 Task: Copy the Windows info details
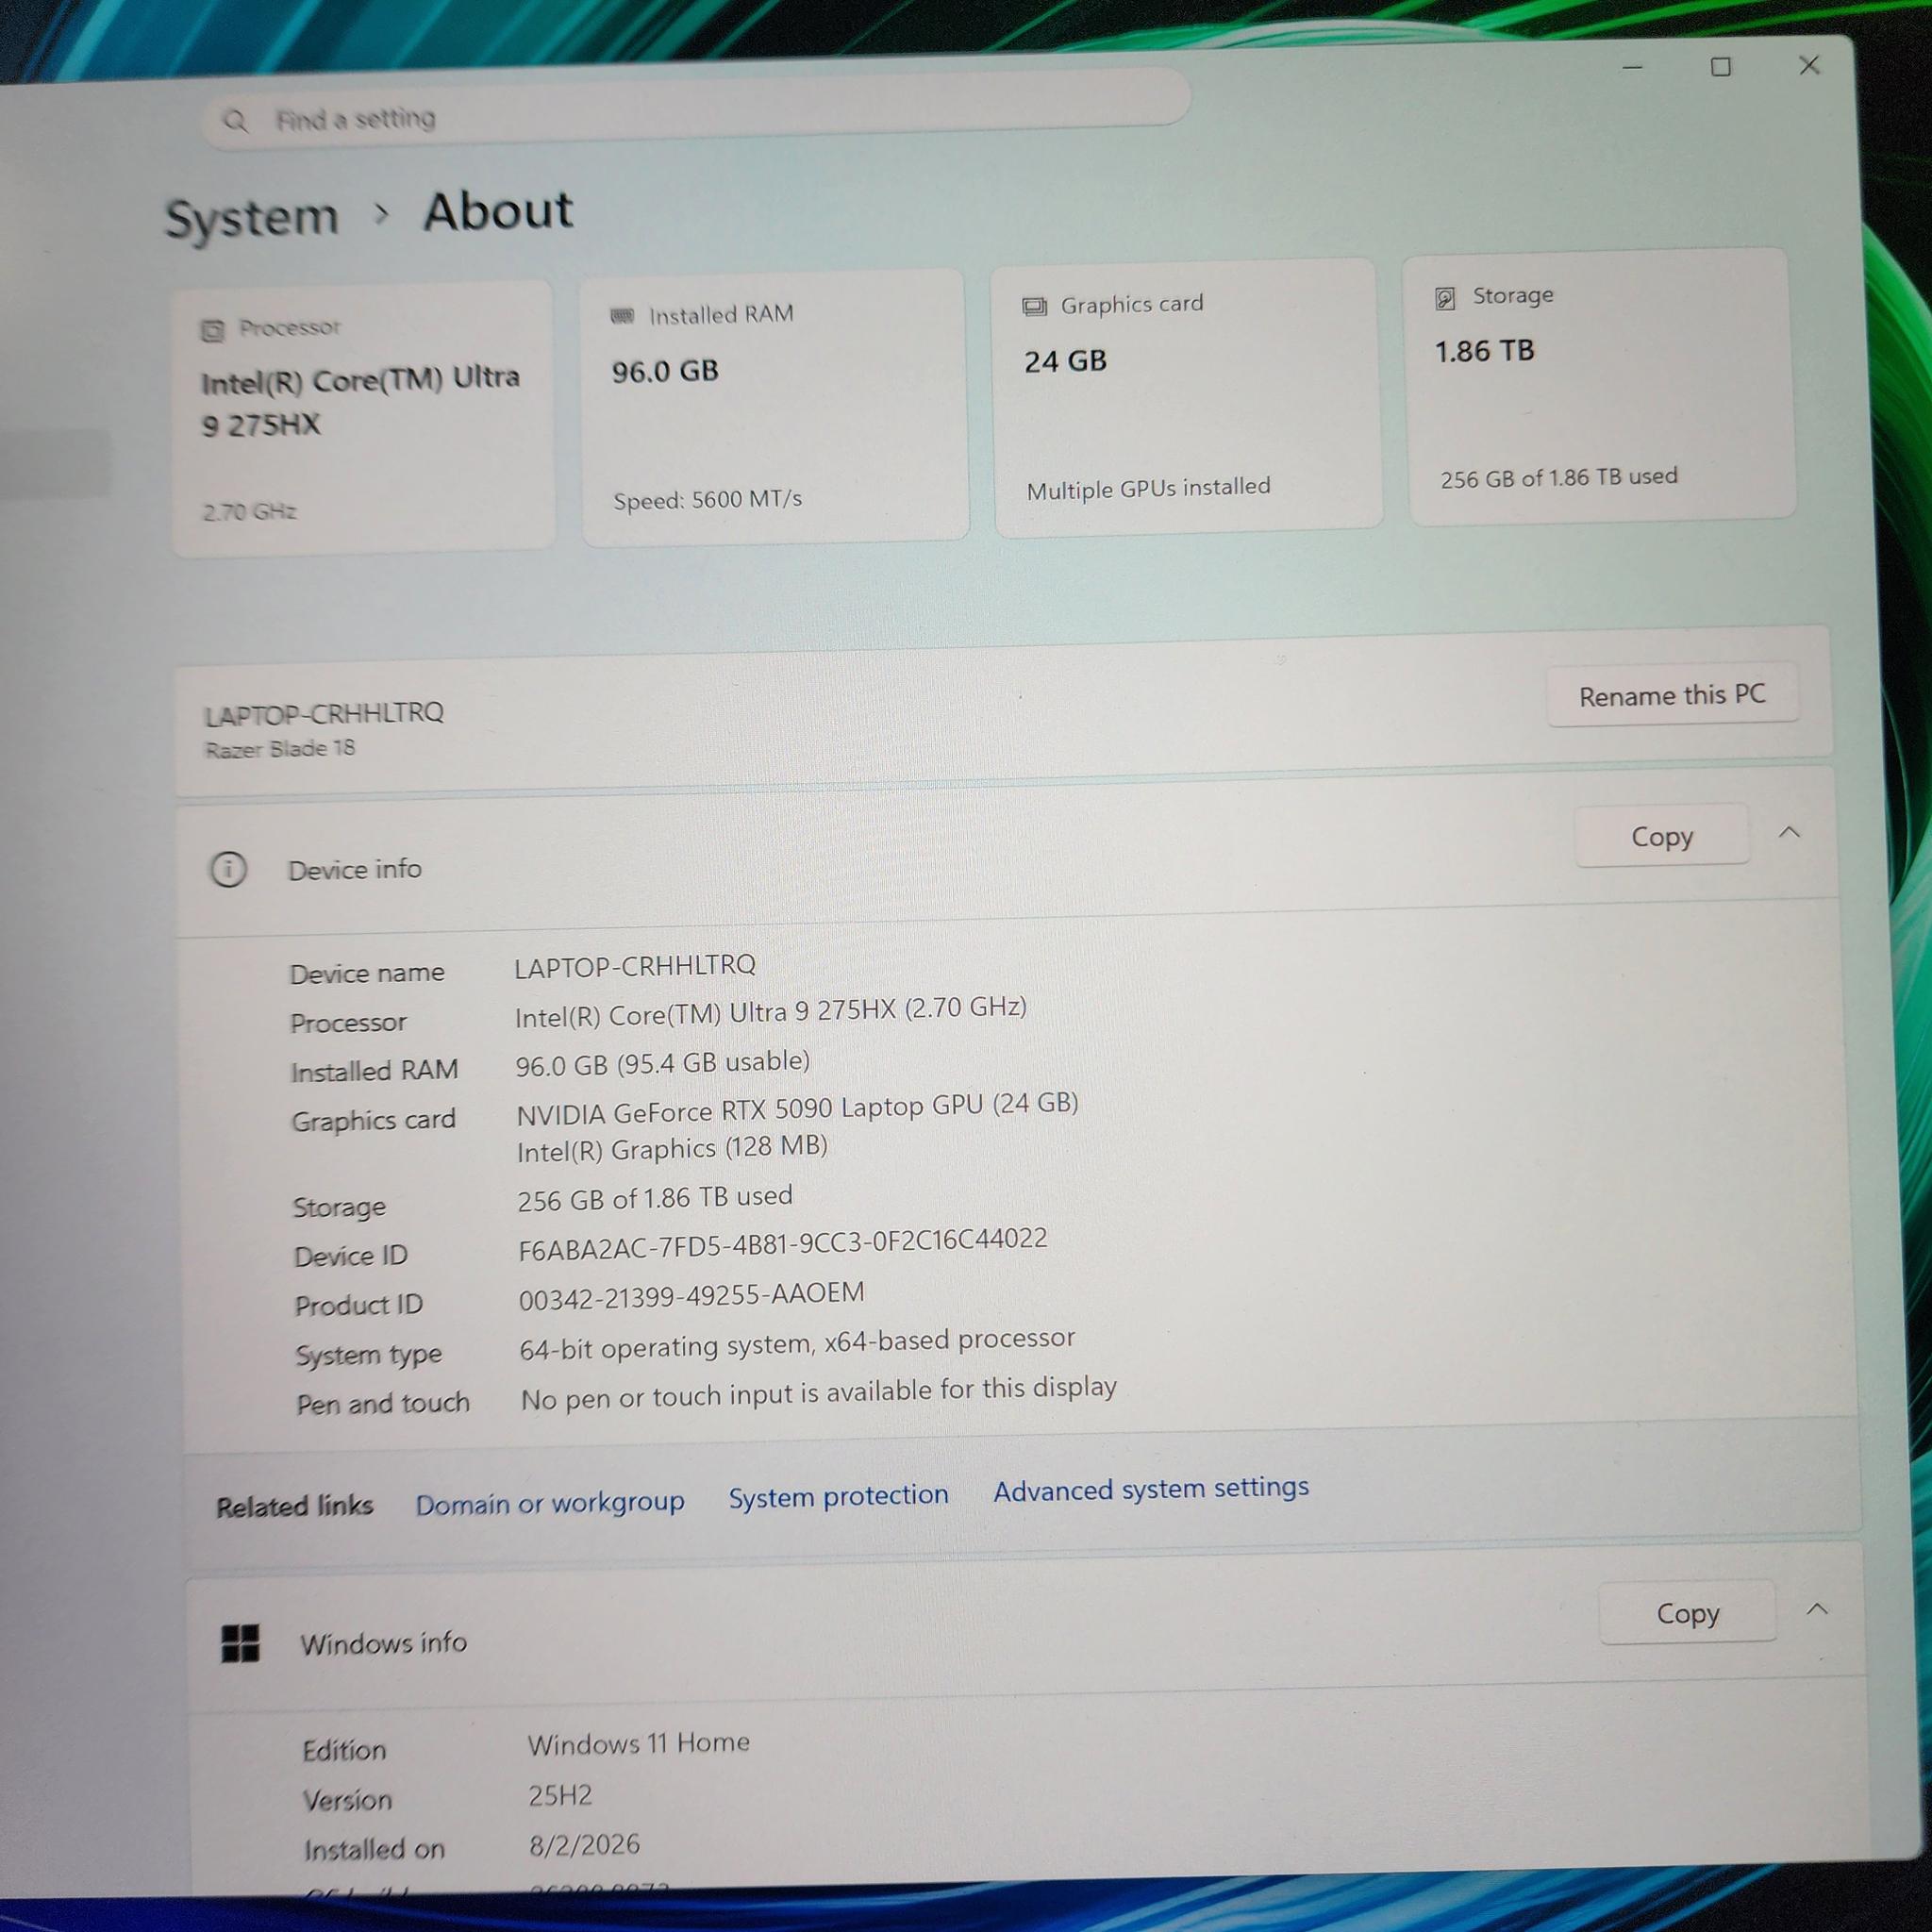click(1688, 1613)
